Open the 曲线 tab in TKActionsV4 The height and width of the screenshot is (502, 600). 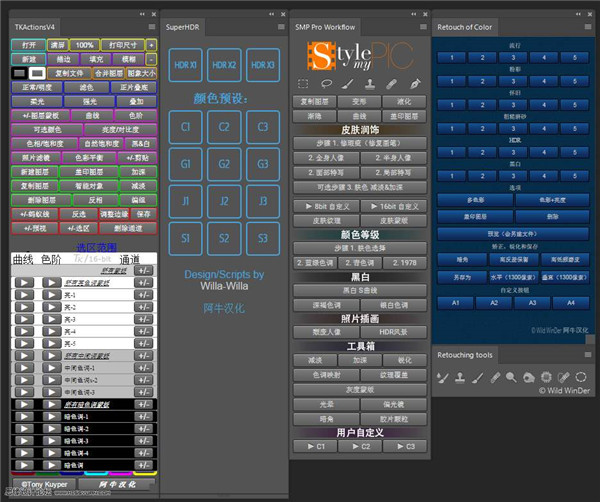tap(23, 260)
